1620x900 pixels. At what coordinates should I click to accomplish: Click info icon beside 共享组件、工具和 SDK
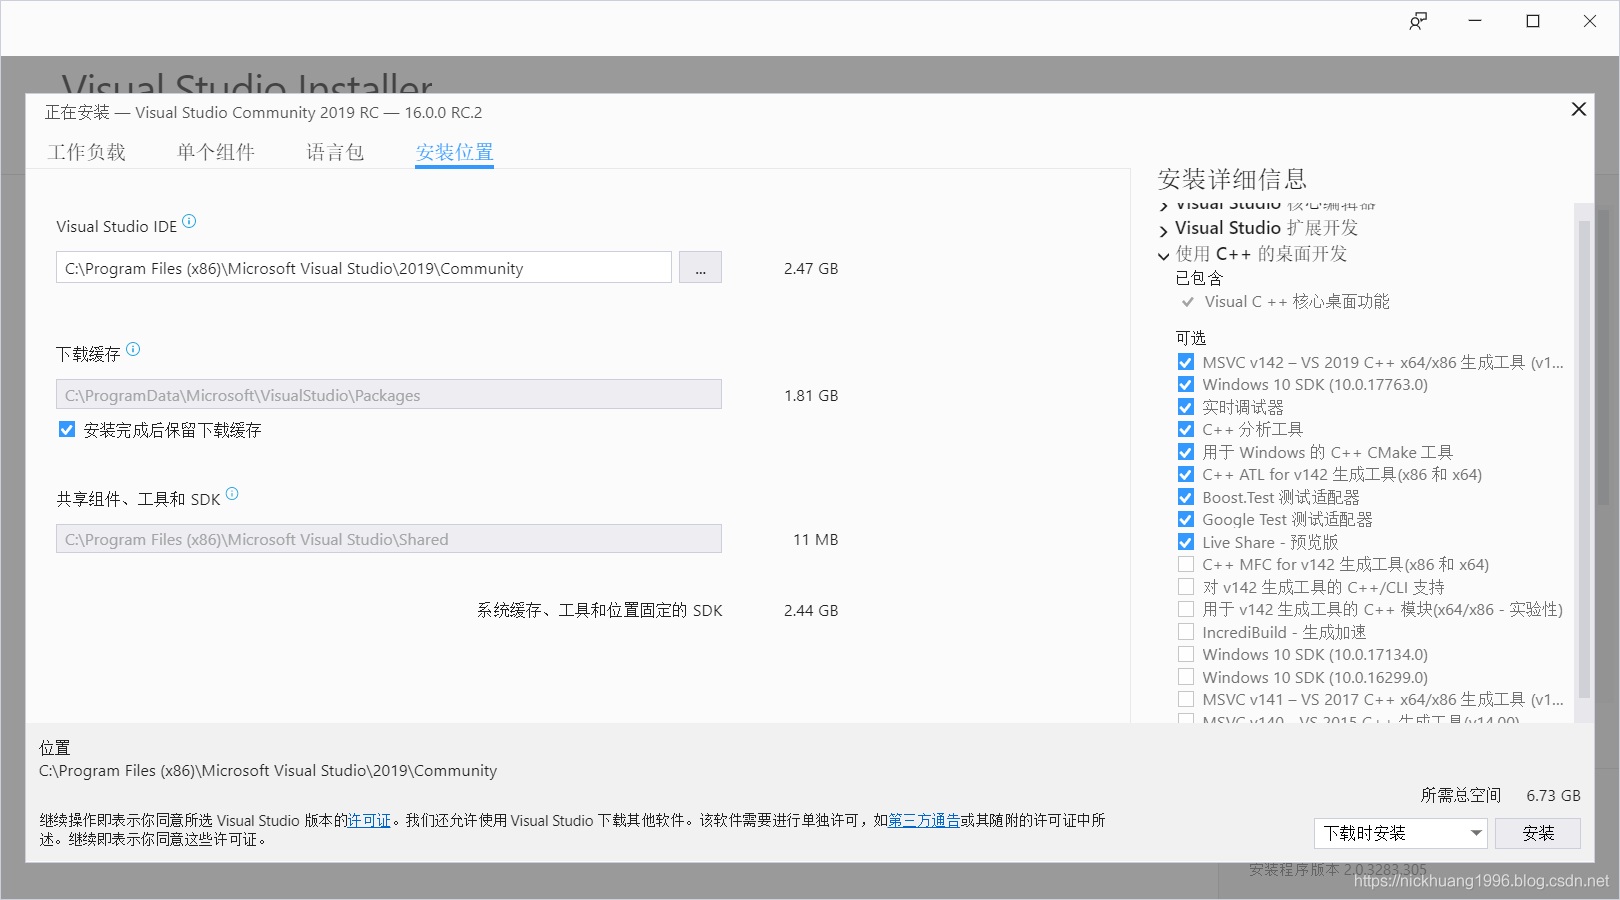pos(232,494)
